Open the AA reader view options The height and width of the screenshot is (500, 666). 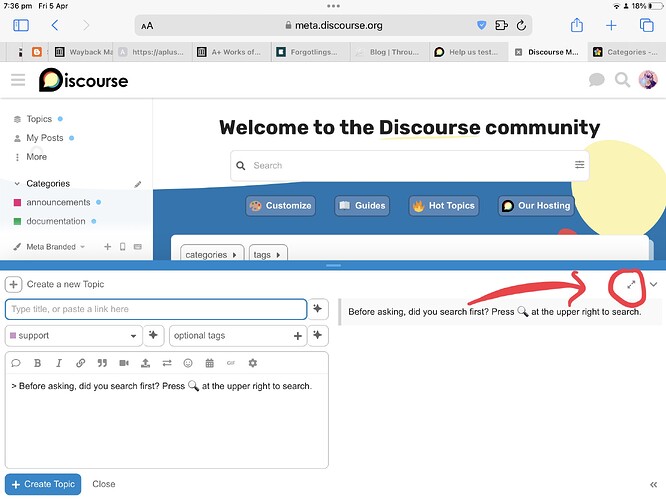click(147, 26)
